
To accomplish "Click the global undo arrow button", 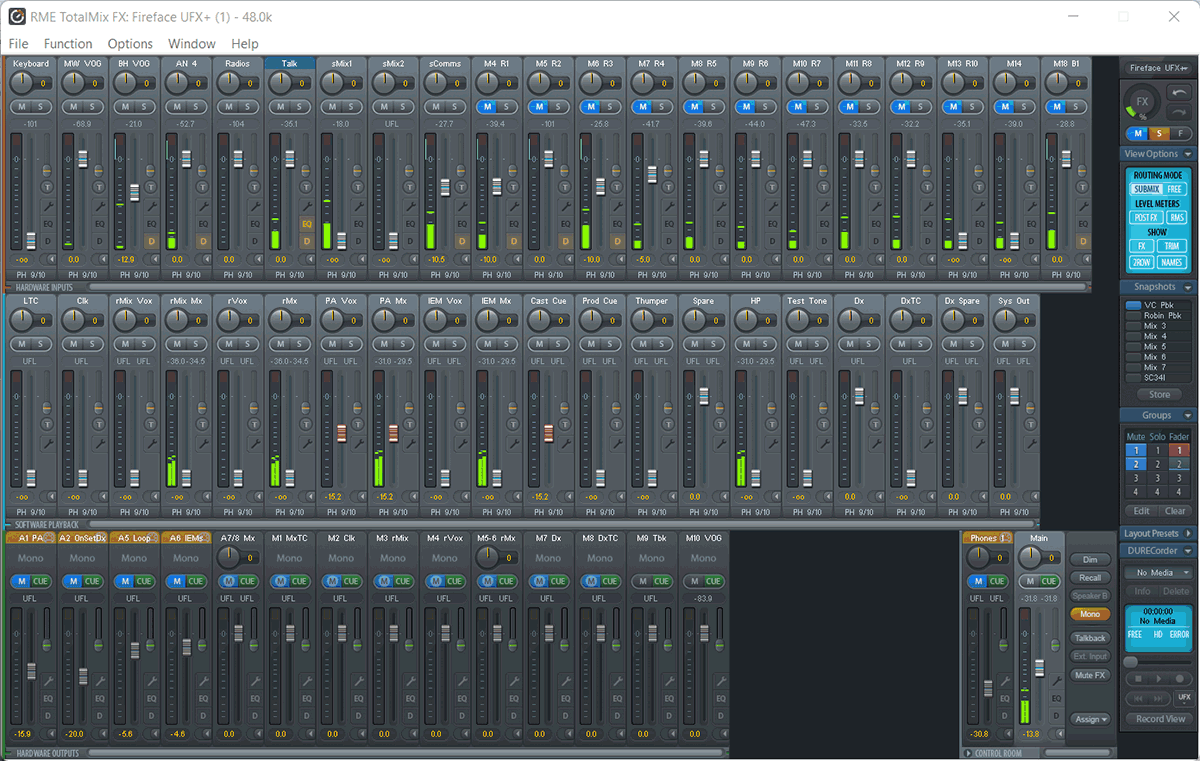I will (1178, 93).
